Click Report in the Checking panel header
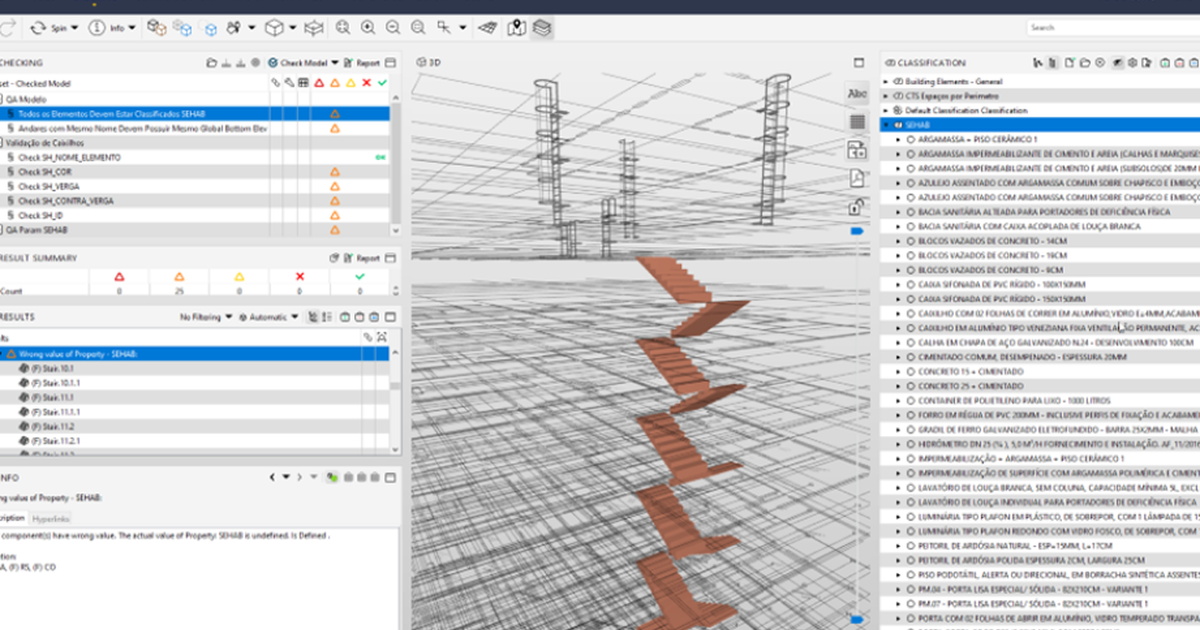This screenshot has height=630, width=1200. click(364, 62)
